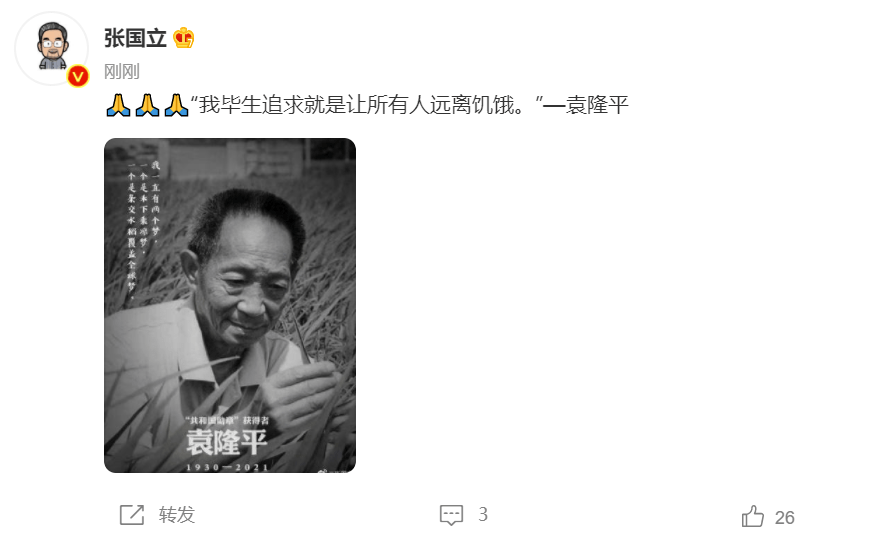Click the comment count 3
Screen dimensions: 891x543
click(x=482, y=515)
